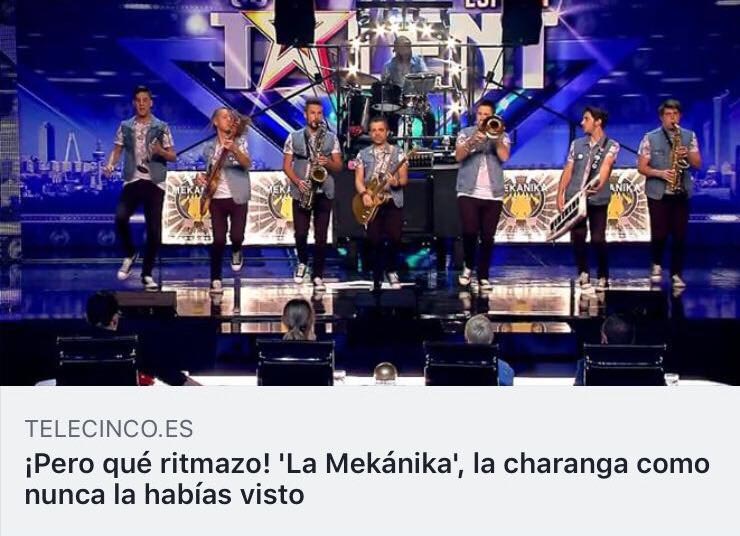Viewport: 740px width, 536px height.
Task: Click the rightmost judge's chair
Action: [x=625, y=365]
